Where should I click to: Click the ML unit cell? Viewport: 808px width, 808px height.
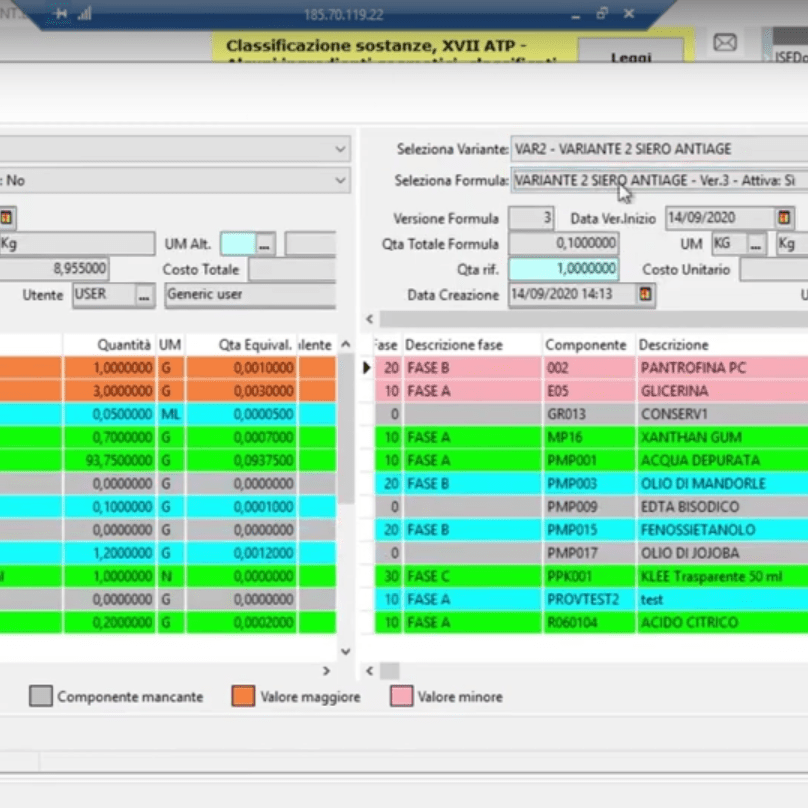[x=171, y=414]
